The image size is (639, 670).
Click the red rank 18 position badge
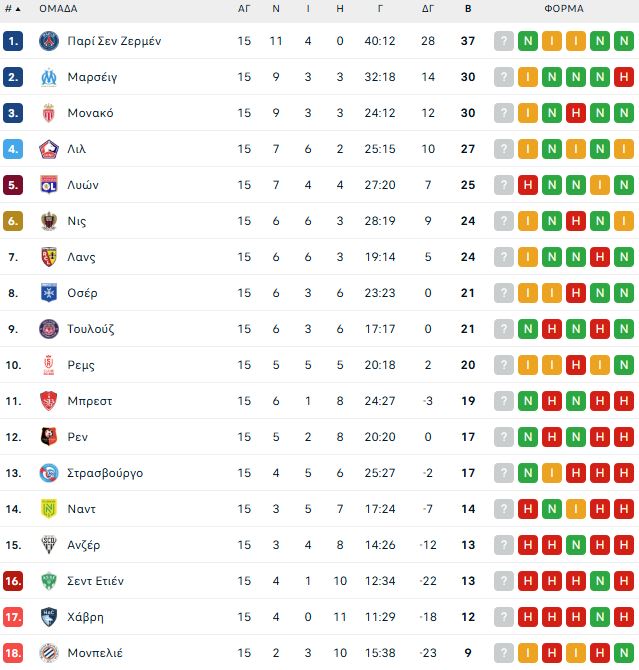click(13, 653)
